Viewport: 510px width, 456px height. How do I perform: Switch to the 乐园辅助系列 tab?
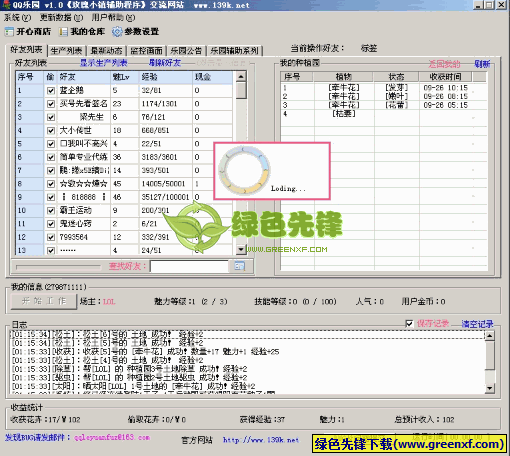pos(234,51)
